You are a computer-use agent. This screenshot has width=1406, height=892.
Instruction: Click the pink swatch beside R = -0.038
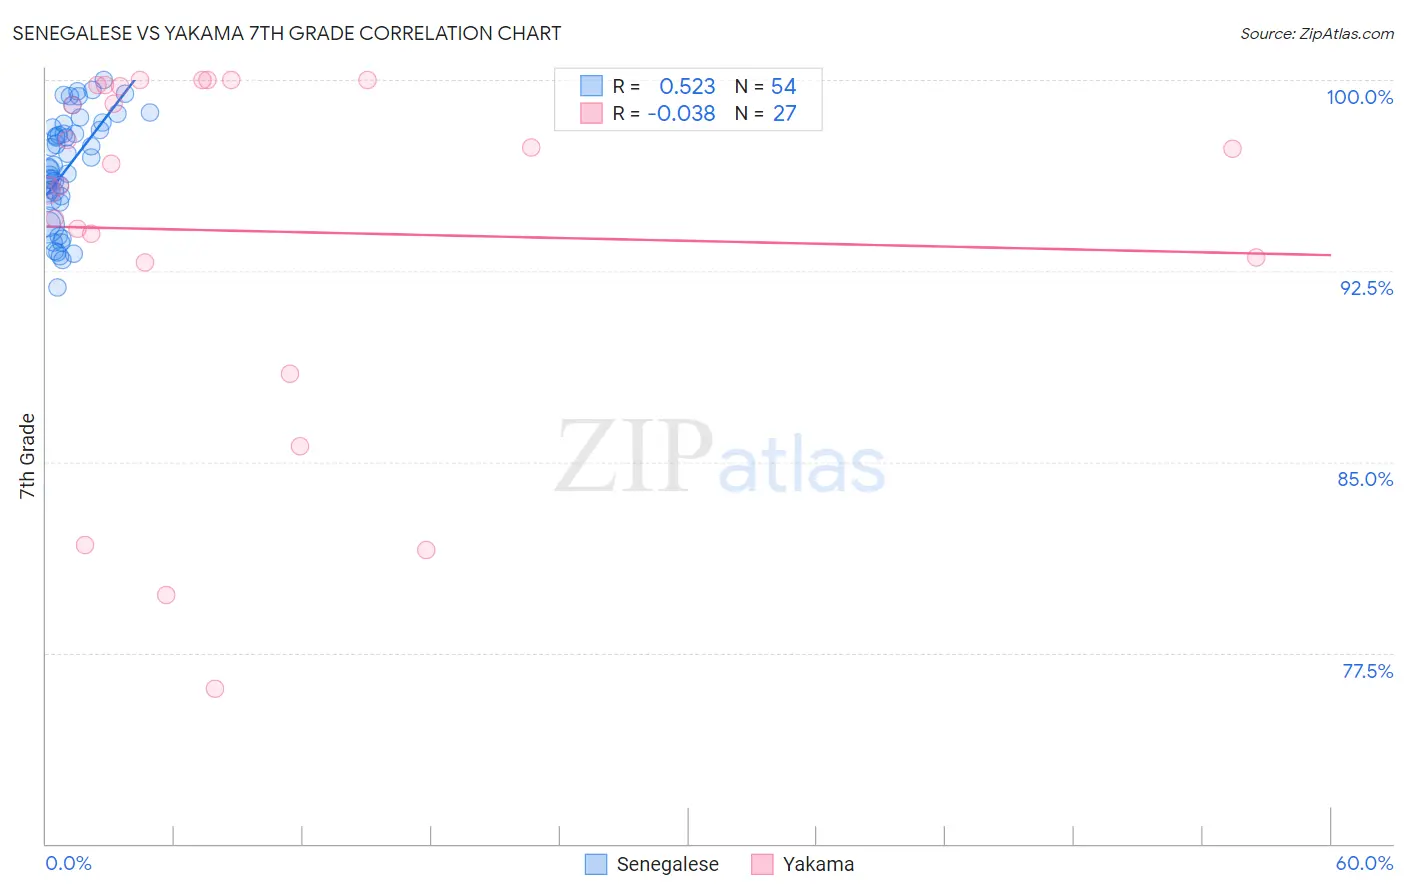(x=592, y=113)
